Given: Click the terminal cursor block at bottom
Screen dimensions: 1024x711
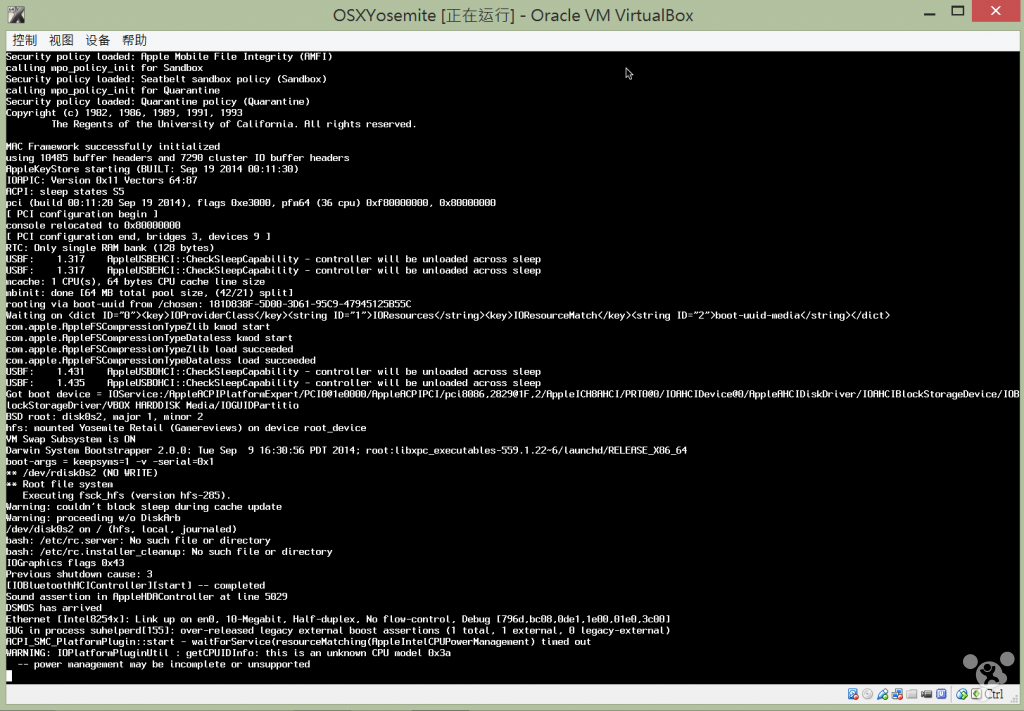Looking at the screenshot, I should [9, 676].
